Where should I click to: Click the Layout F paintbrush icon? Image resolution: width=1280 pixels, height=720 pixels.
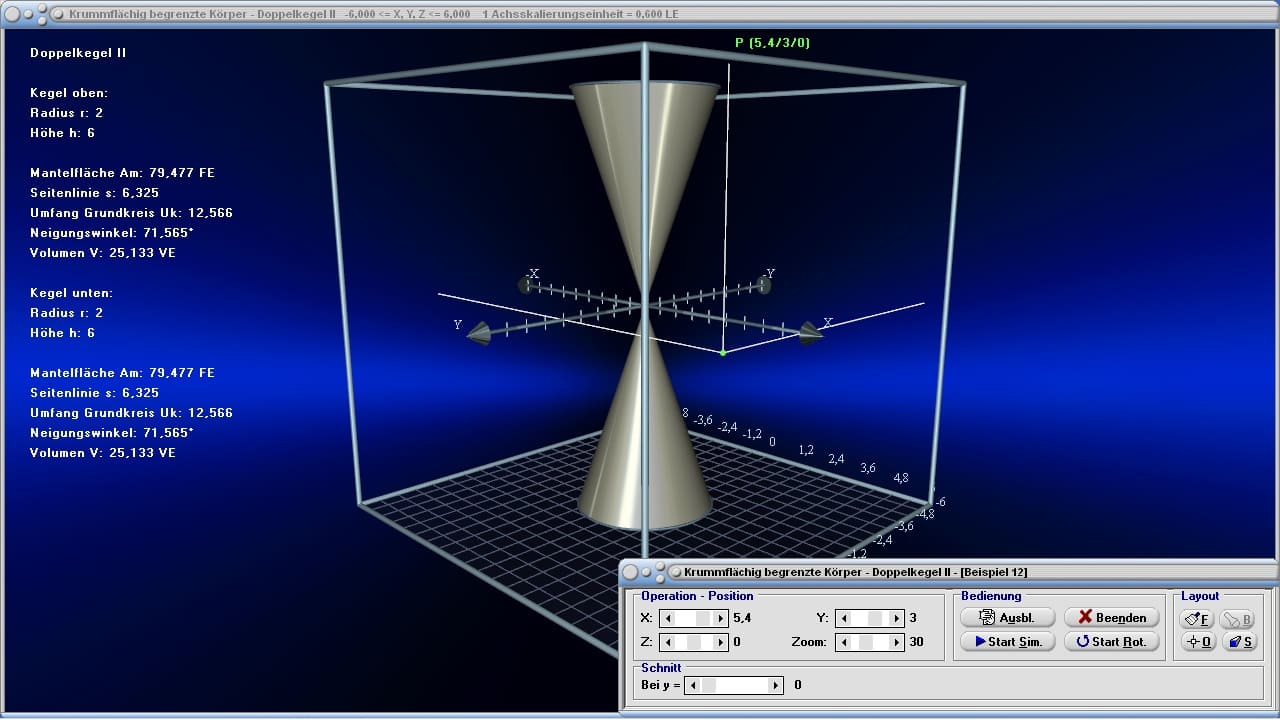[1197, 619]
